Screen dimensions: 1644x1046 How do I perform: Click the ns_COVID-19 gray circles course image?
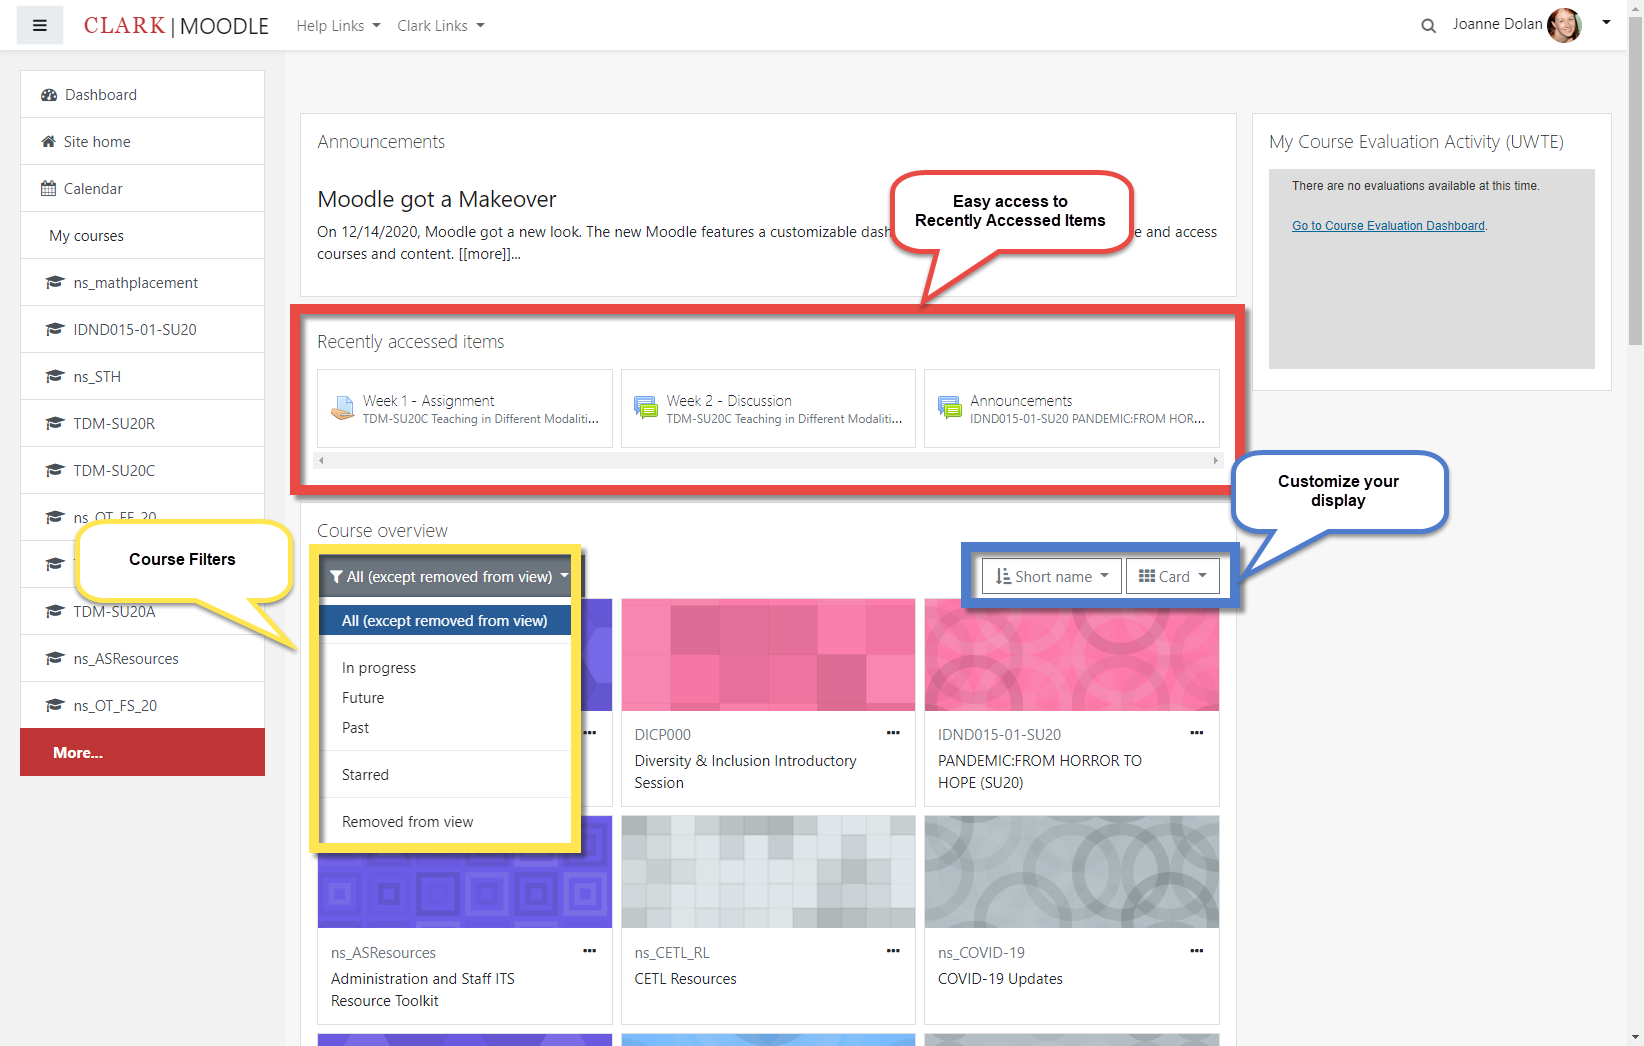point(1072,872)
